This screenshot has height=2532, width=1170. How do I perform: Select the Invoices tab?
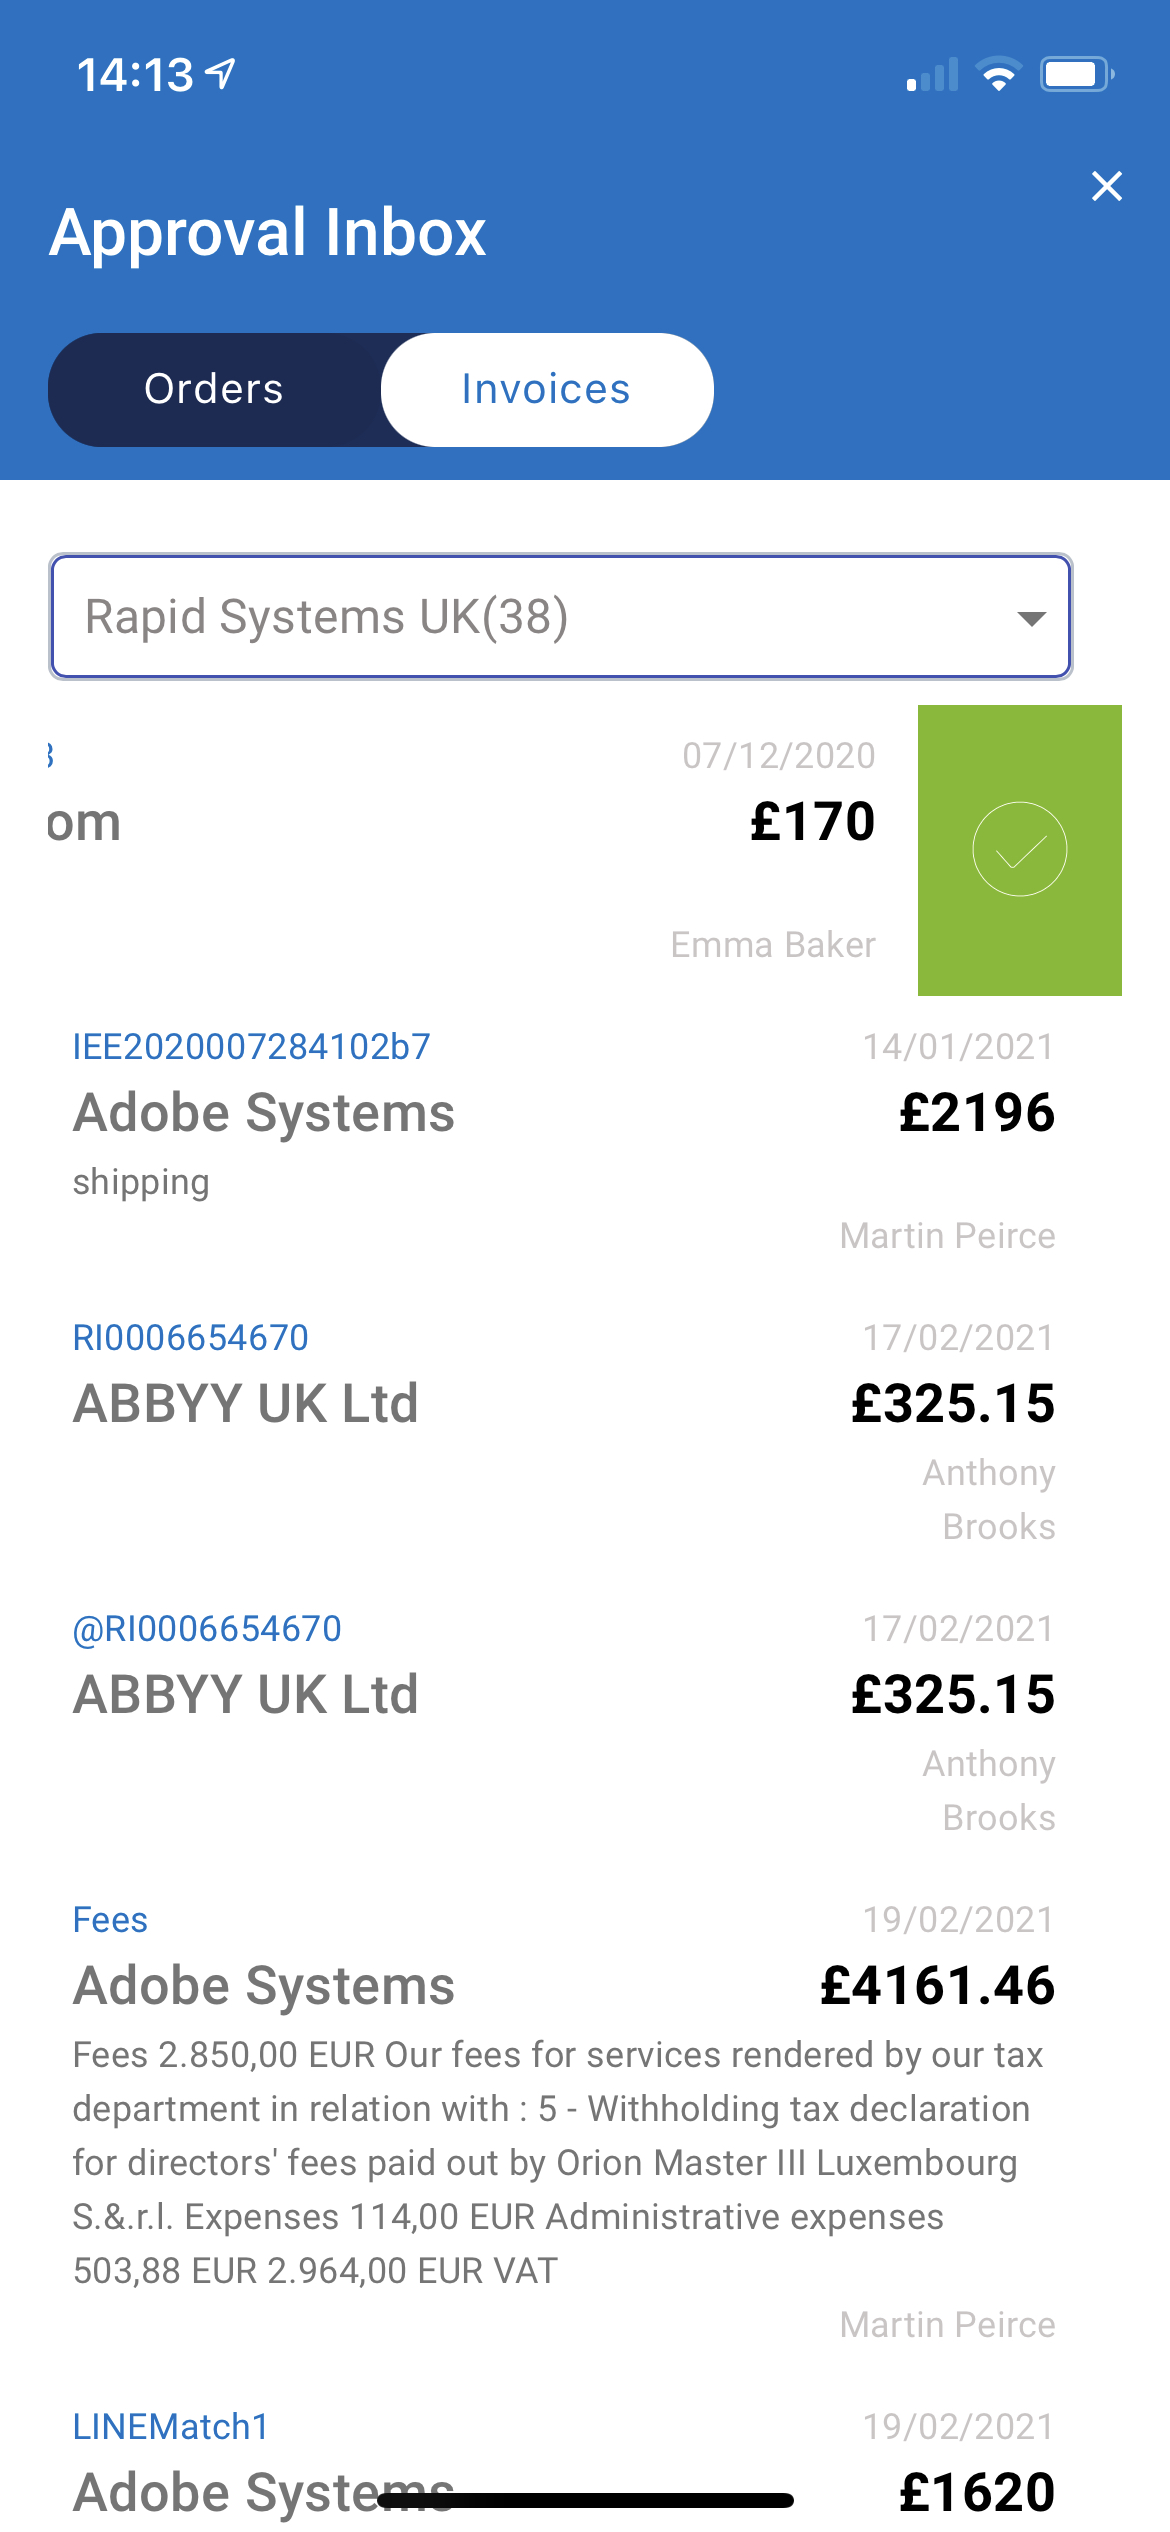(547, 389)
